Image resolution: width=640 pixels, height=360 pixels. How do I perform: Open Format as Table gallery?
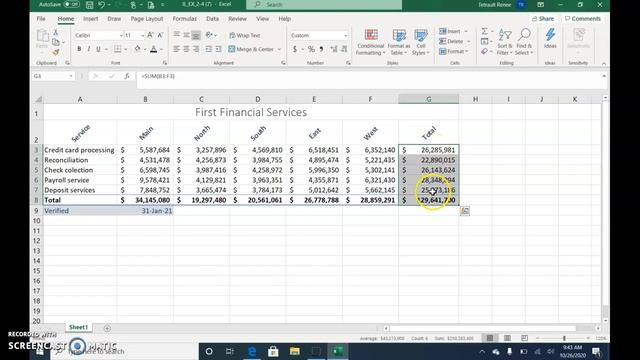click(x=399, y=42)
